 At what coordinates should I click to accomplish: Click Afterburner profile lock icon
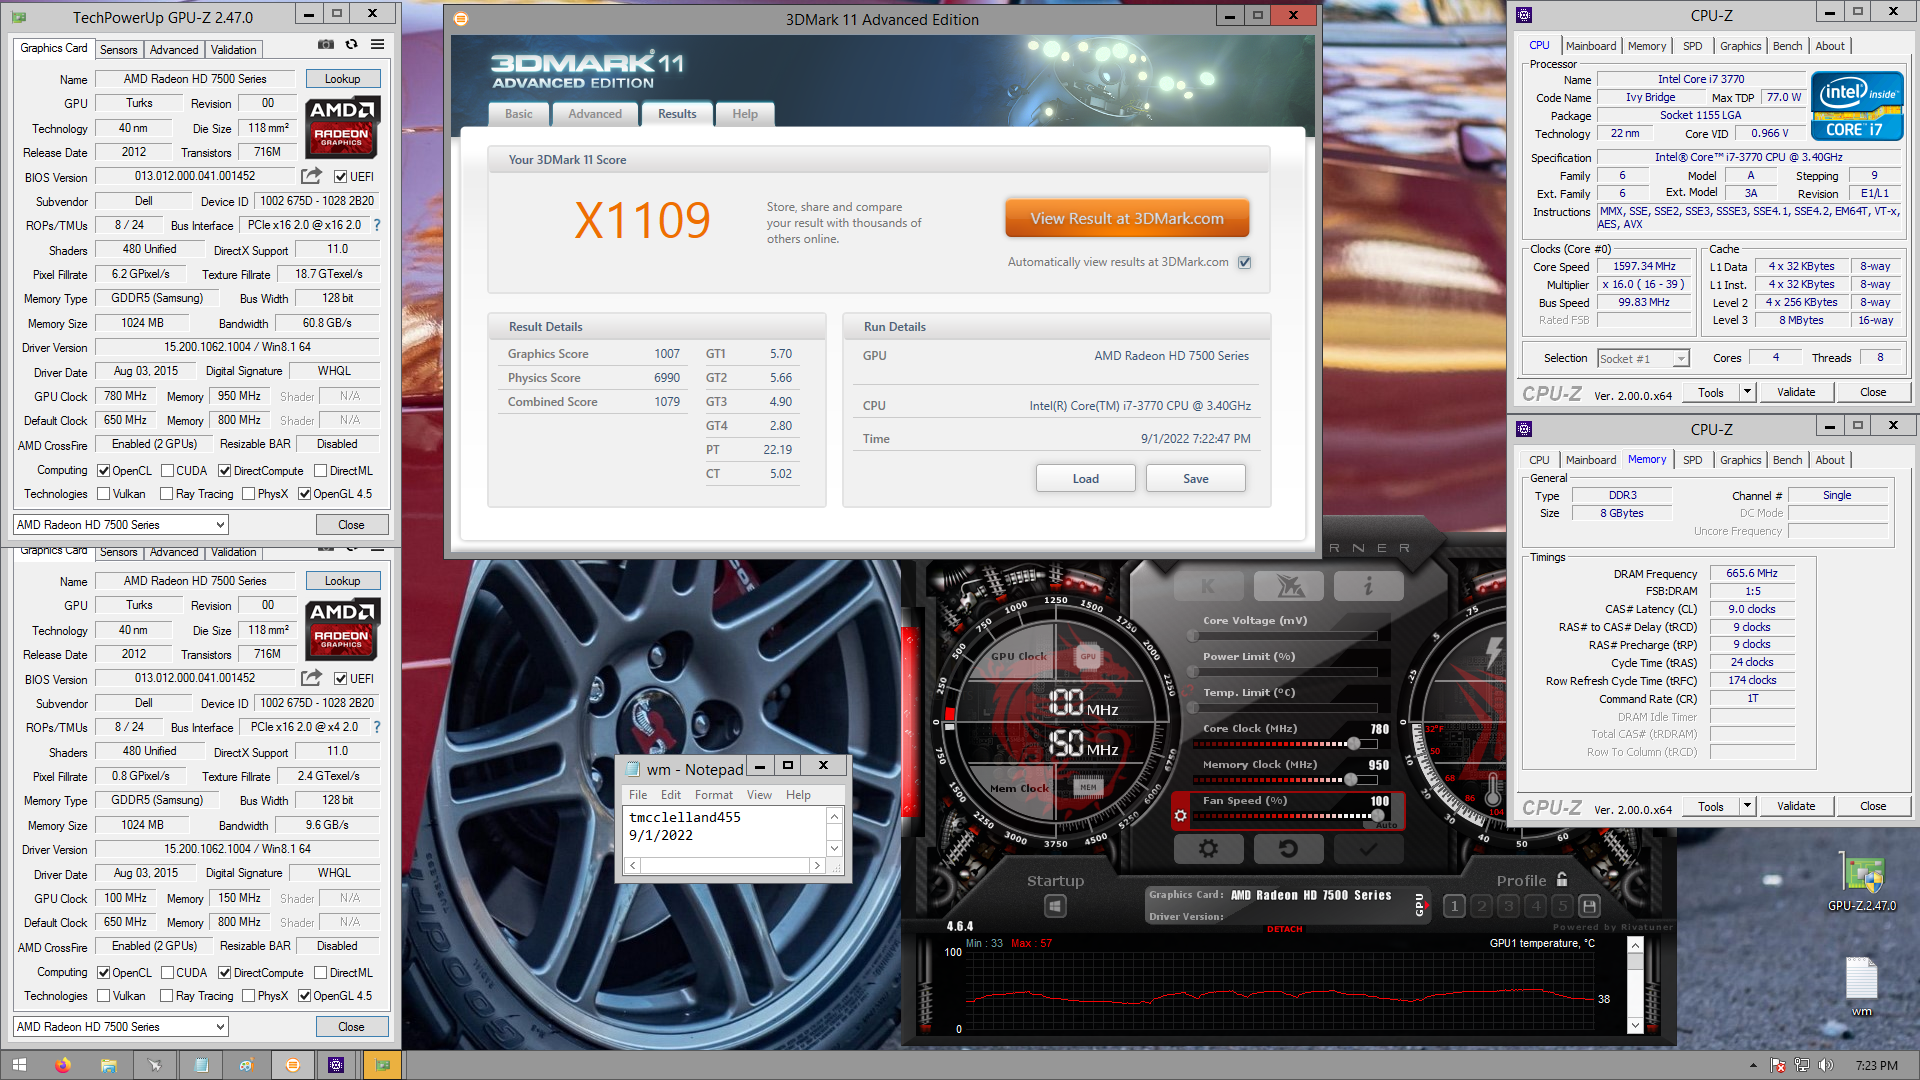[x=1562, y=879]
